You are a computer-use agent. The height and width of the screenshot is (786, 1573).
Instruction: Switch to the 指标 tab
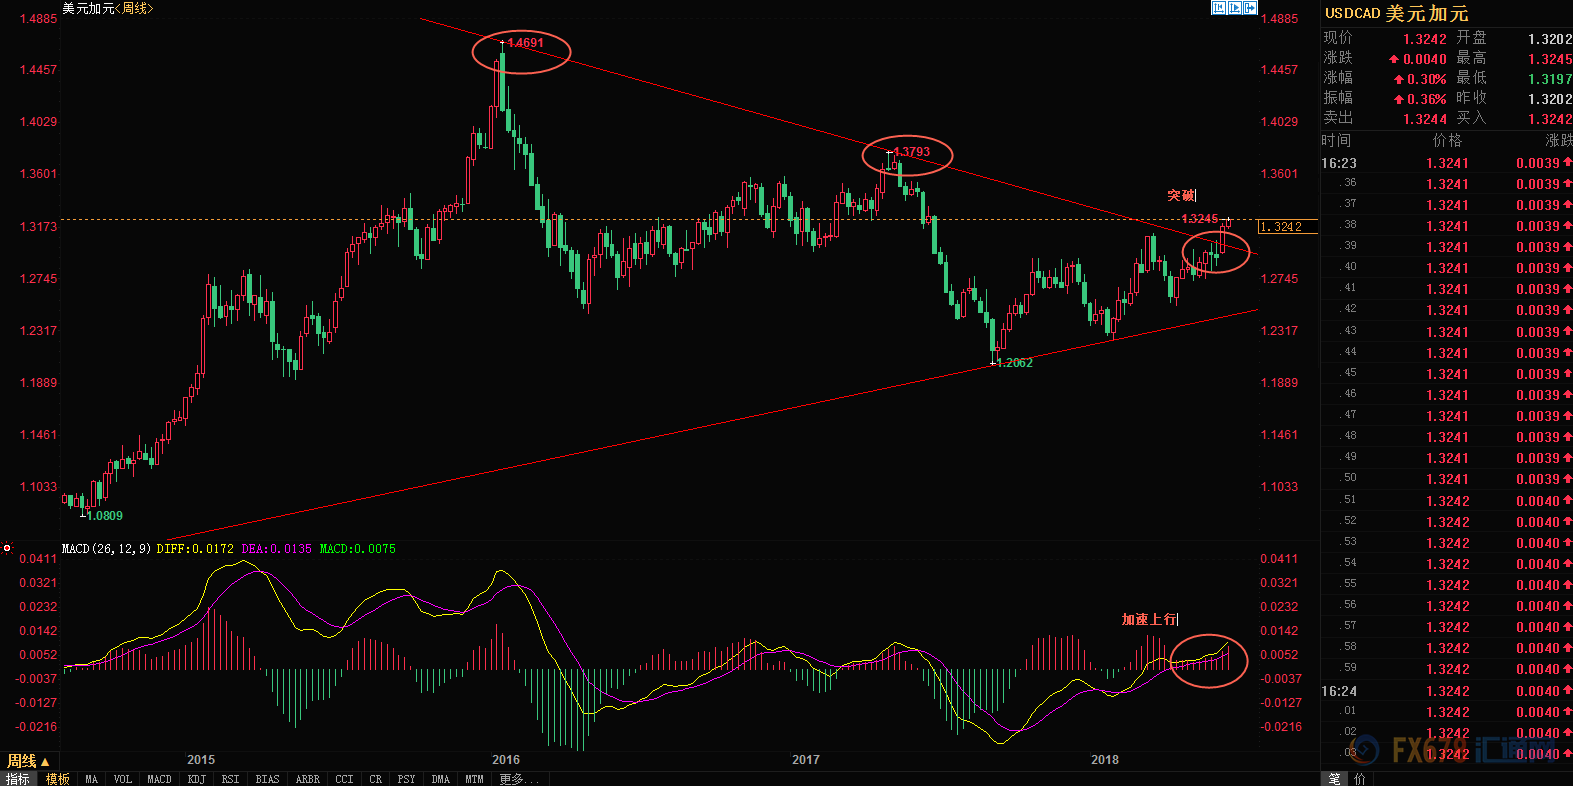pos(18,779)
